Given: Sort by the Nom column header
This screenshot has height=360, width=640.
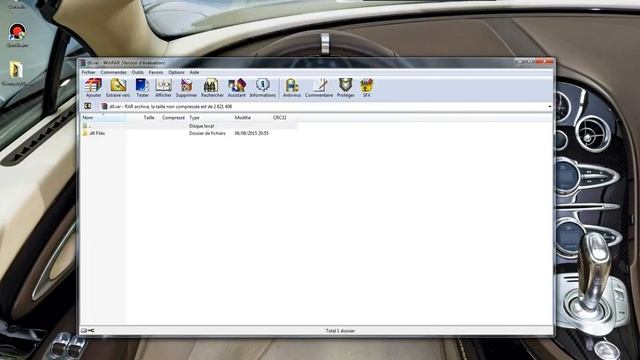Looking at the screenshot, I should coord(103,118).
